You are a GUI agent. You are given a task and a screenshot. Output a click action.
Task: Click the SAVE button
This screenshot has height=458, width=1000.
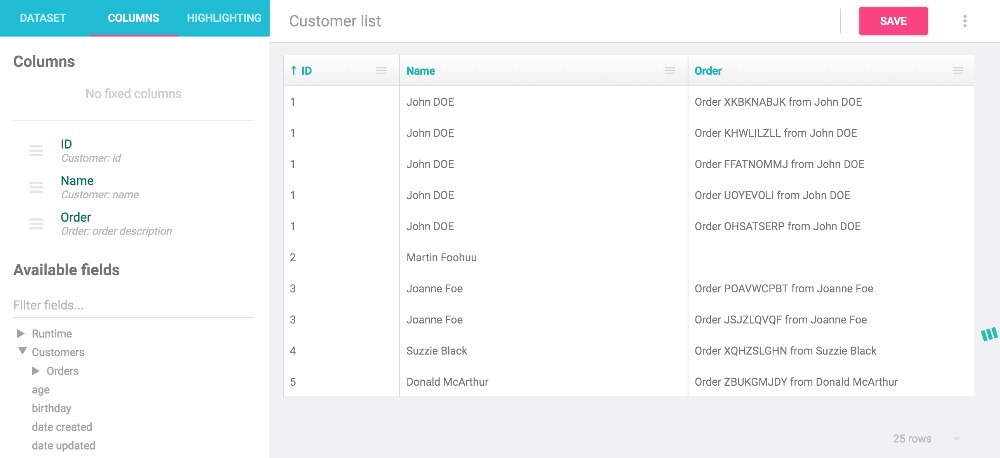pos(893,21)
